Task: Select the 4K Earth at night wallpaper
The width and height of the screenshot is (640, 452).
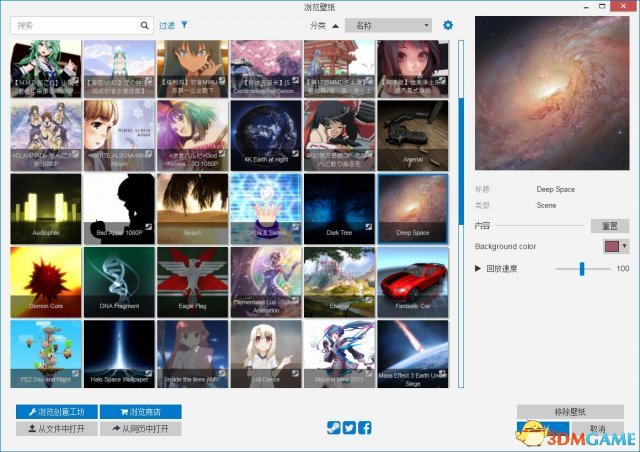Action: coord(266,136)
